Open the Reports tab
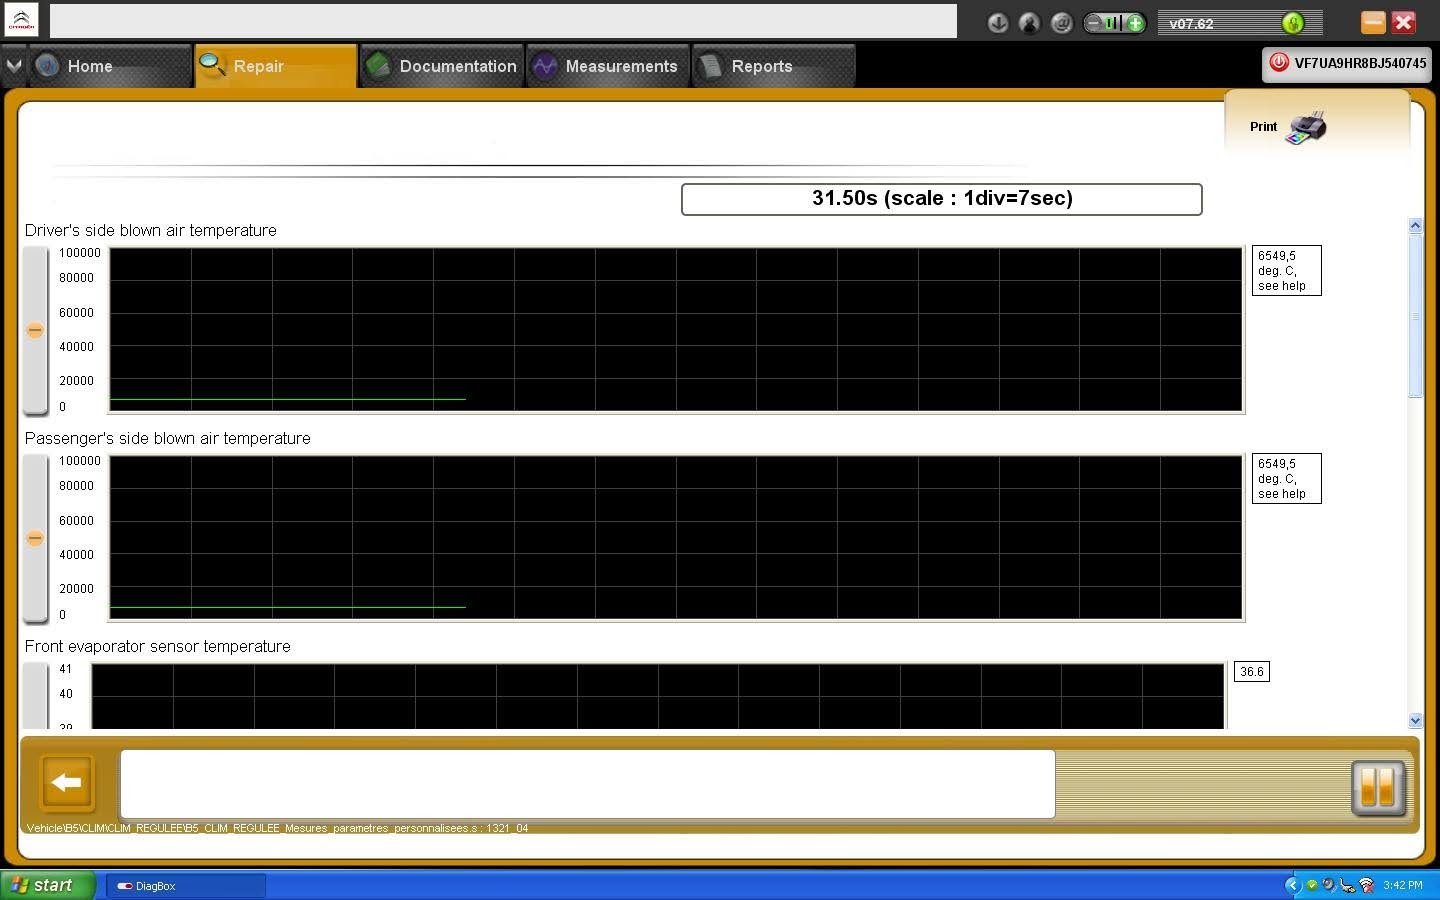Screen dimensions: 1440x900 774,66
